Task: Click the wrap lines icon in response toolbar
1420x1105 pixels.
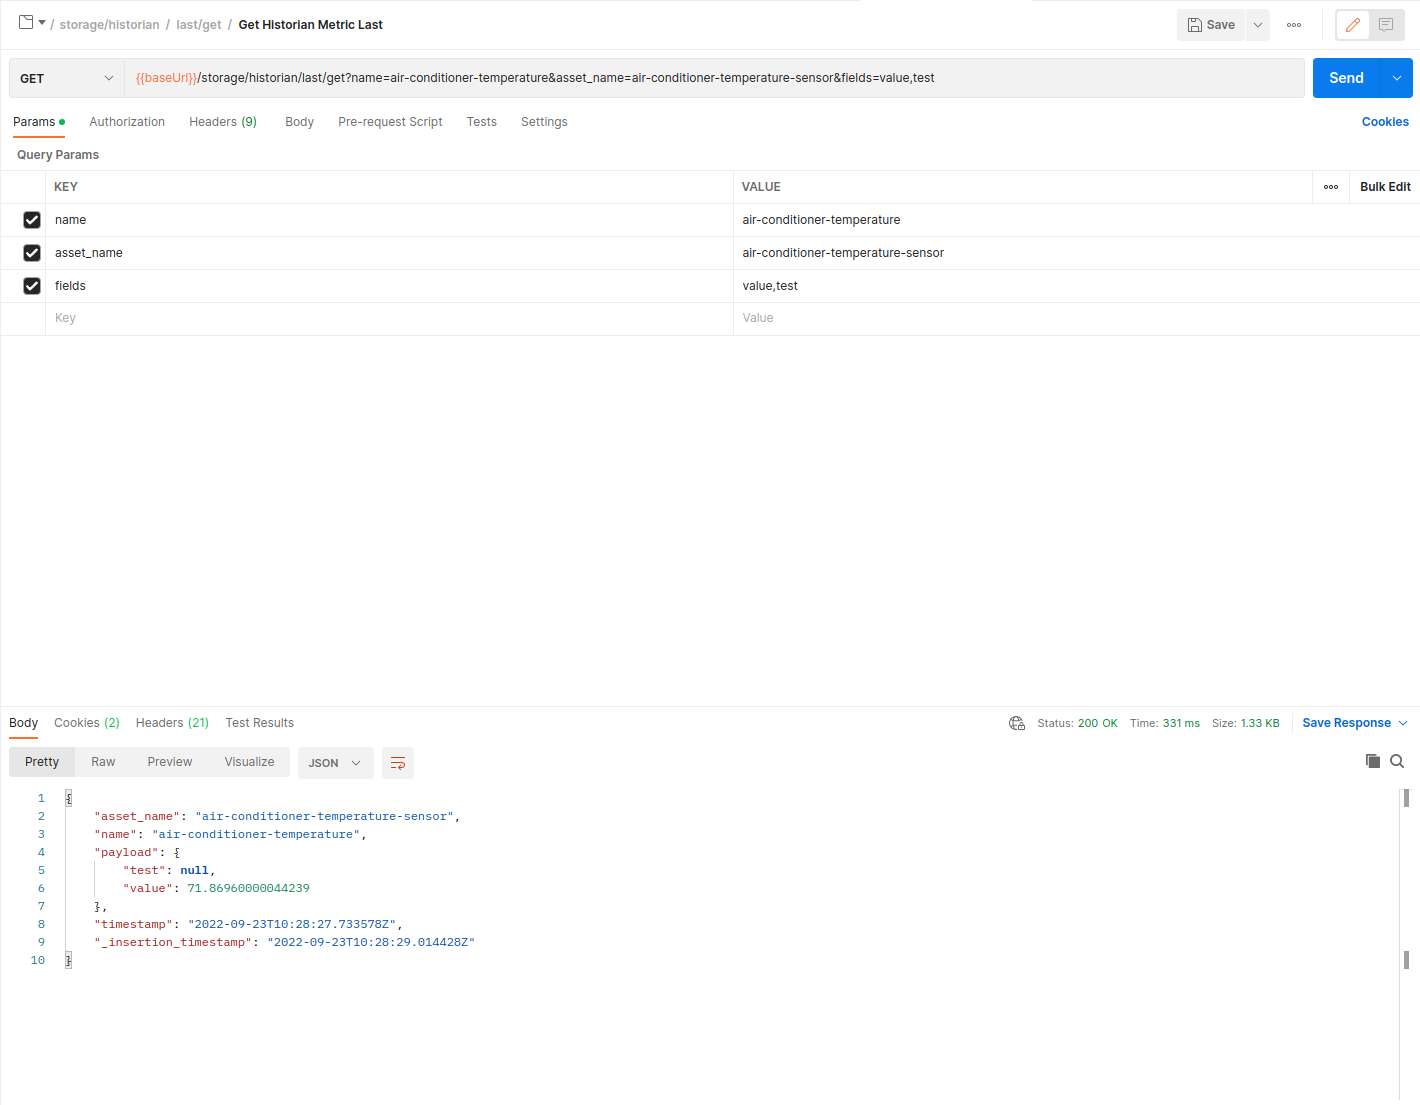Action: point(398,763)
